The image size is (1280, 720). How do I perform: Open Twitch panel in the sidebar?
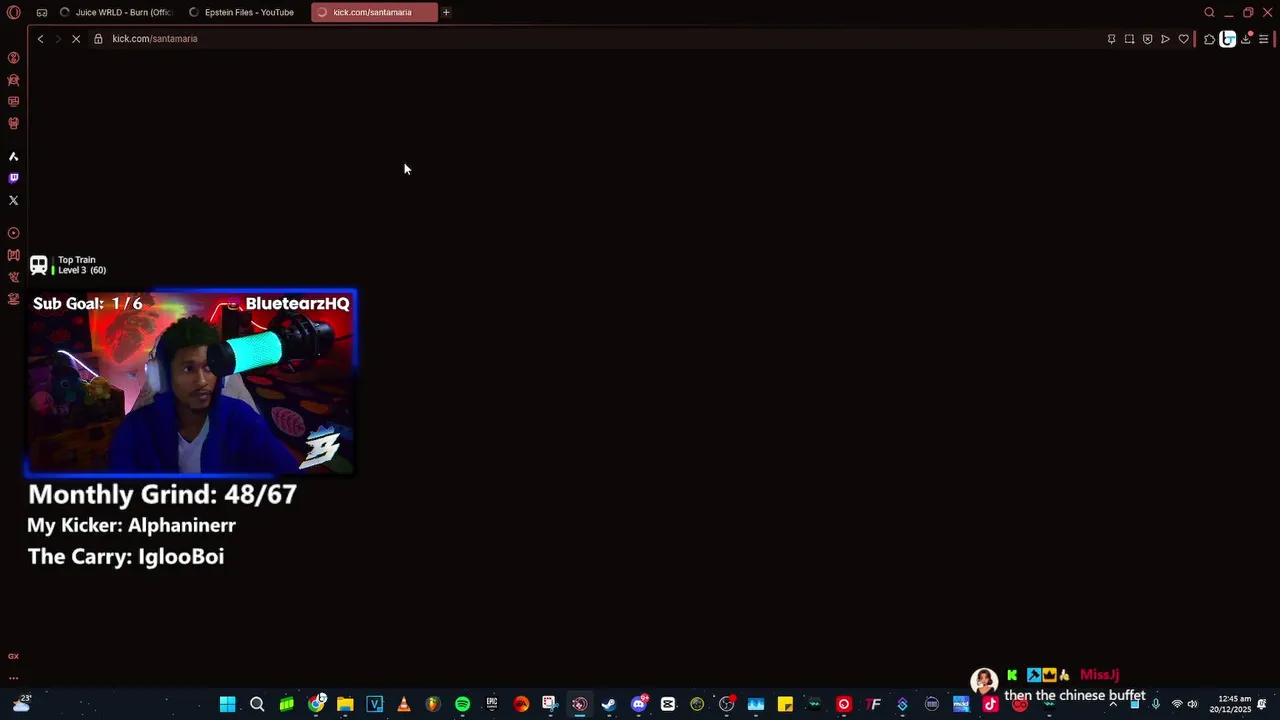14,178
